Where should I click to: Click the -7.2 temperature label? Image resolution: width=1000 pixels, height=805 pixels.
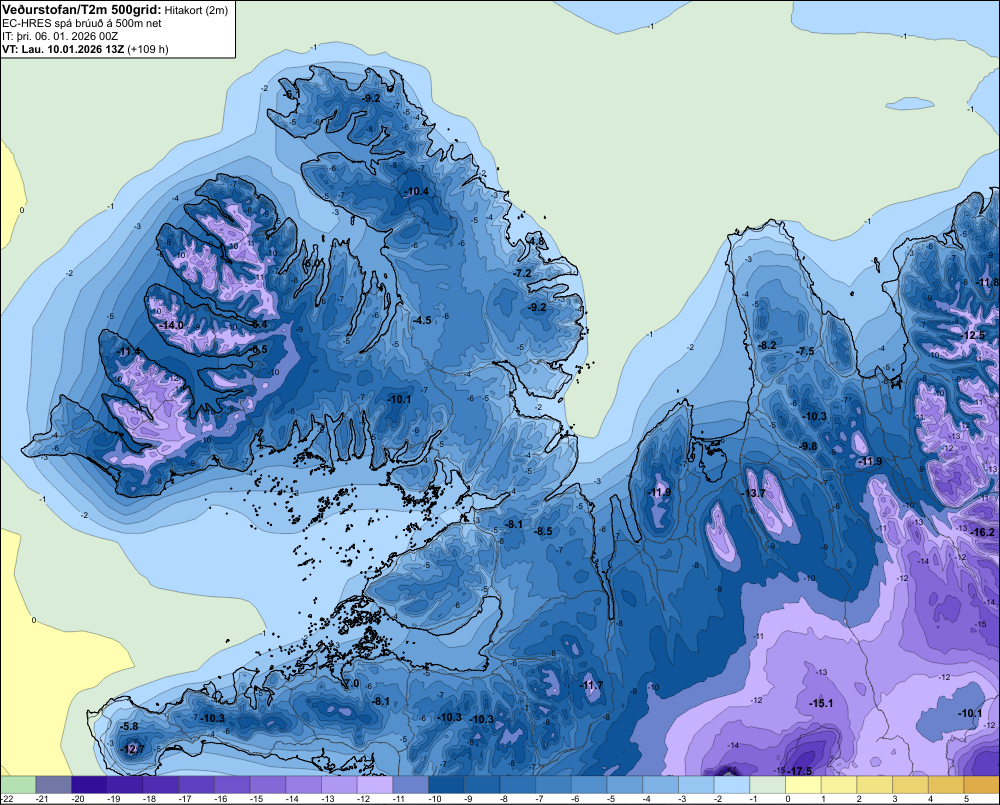point(522,273)
